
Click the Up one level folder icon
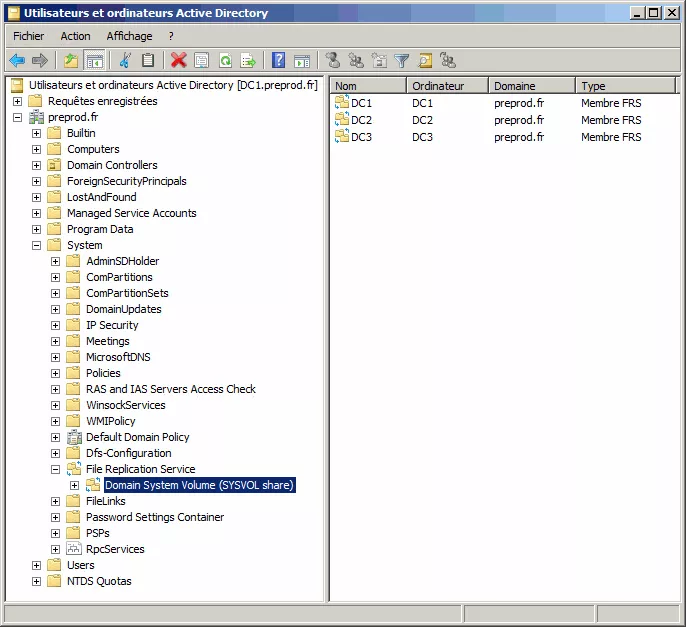71,60
